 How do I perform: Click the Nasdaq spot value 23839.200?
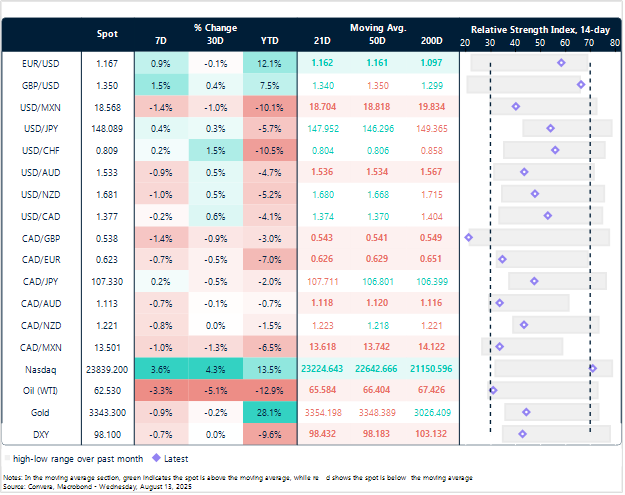(x=106, y=368)
